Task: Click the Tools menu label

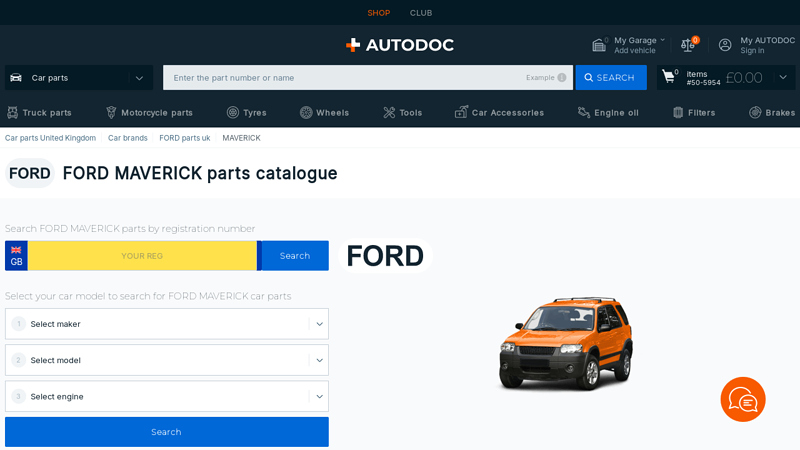Action: [411, 113]
